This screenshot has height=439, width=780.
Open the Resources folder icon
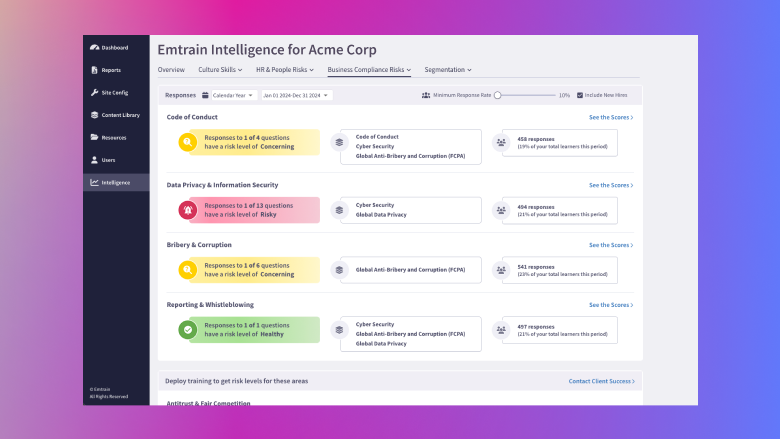coord(95,137)
